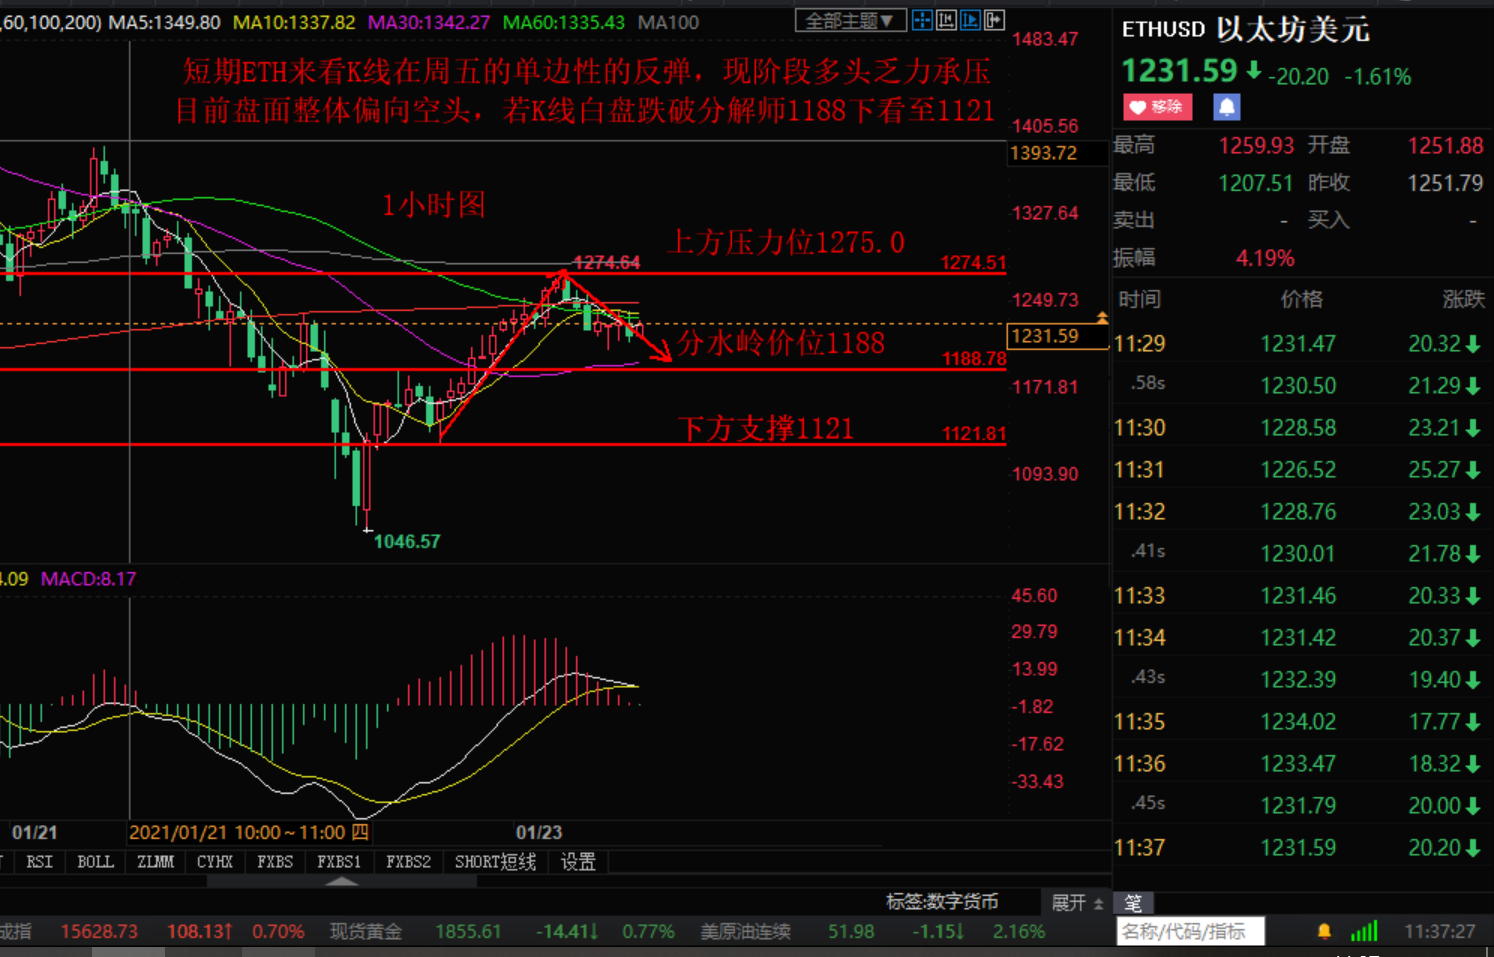Screen dimensions: 1494x957
Task: Click the MACD:8.17 indicator label
Action: (x=88, y=579)
